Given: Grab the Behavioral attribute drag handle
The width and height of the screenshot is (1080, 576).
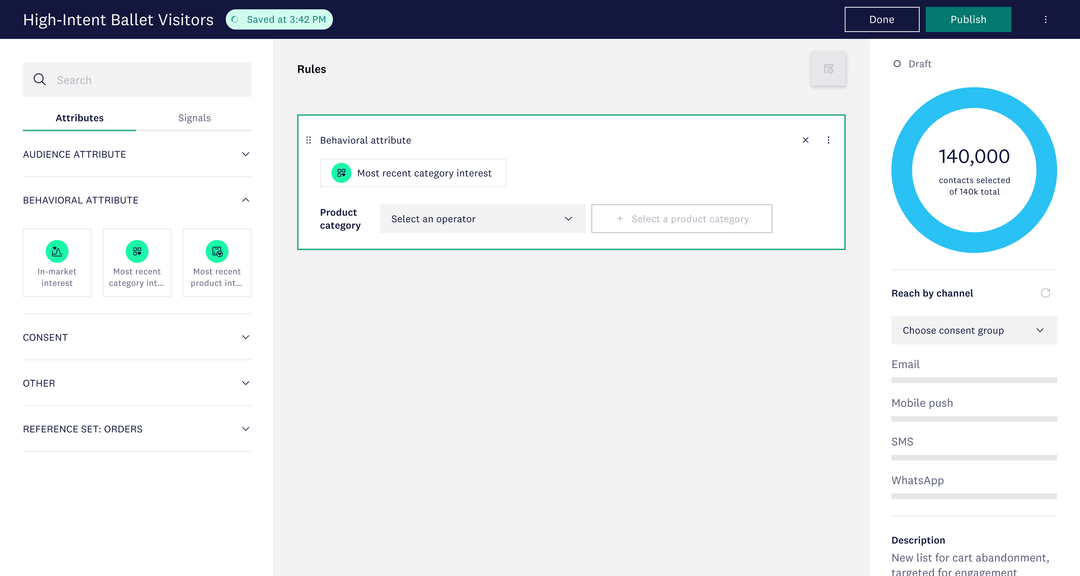Looking at the screenshot, I should [x=307, y=140].
